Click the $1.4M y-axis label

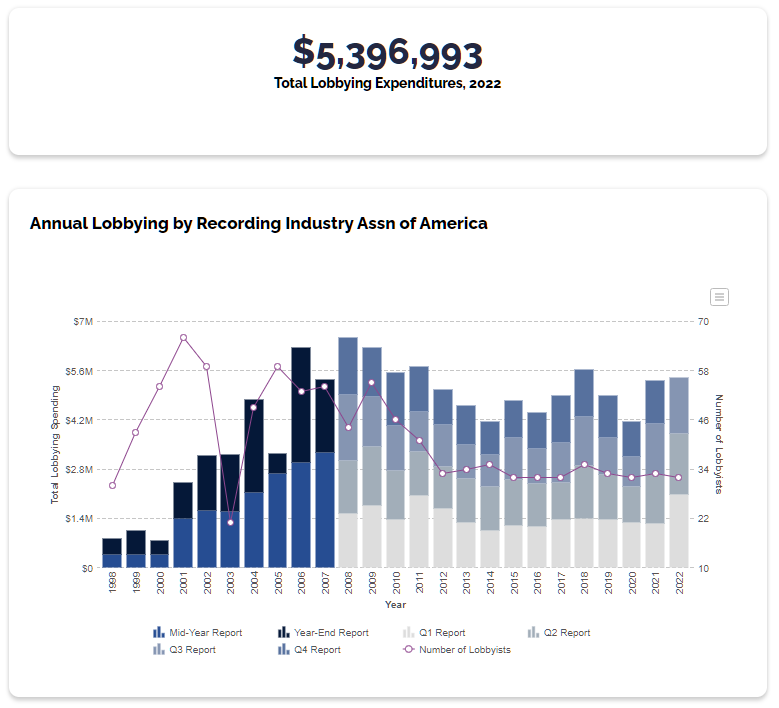(79, 518)
